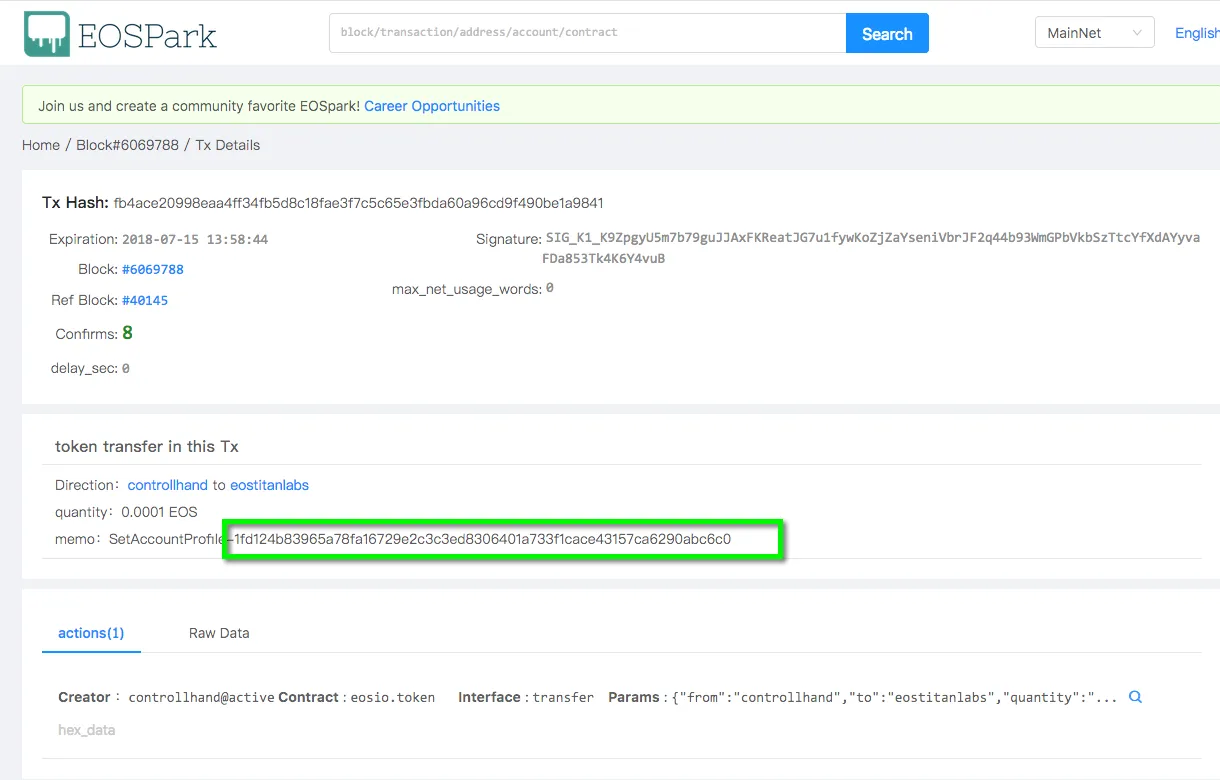Open block link #6069788
The image size is (1220, 780).
(x=153, y=270)
